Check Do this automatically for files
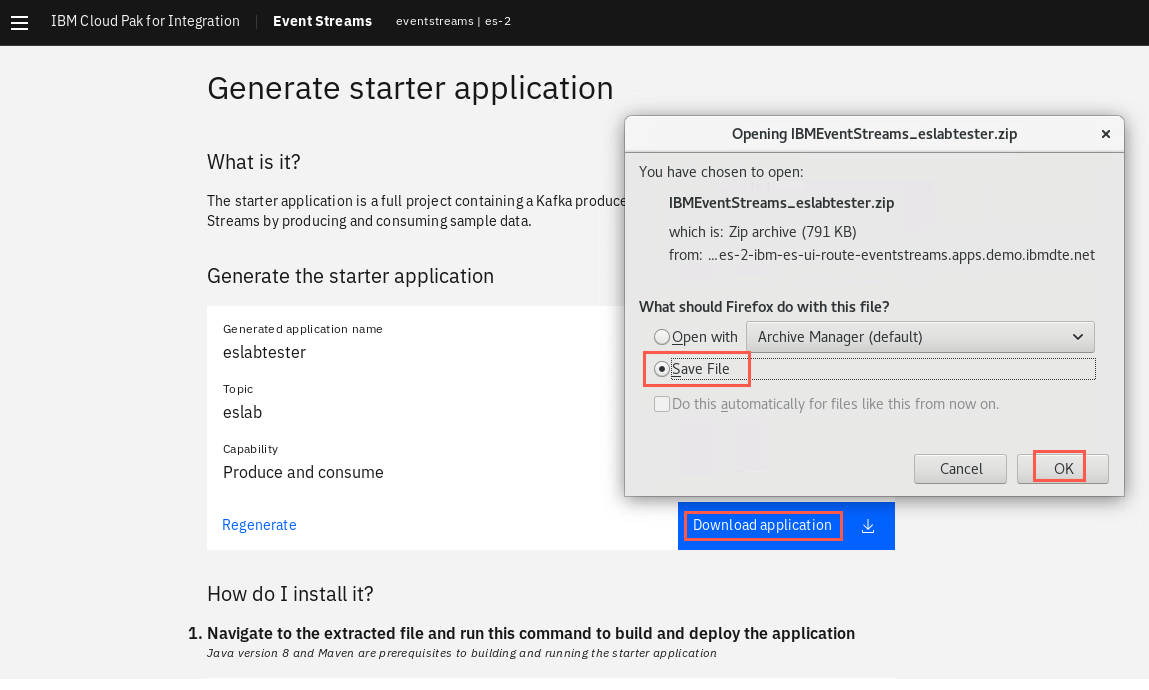Screen dimensions: 1149x690 tap(662, 404)
